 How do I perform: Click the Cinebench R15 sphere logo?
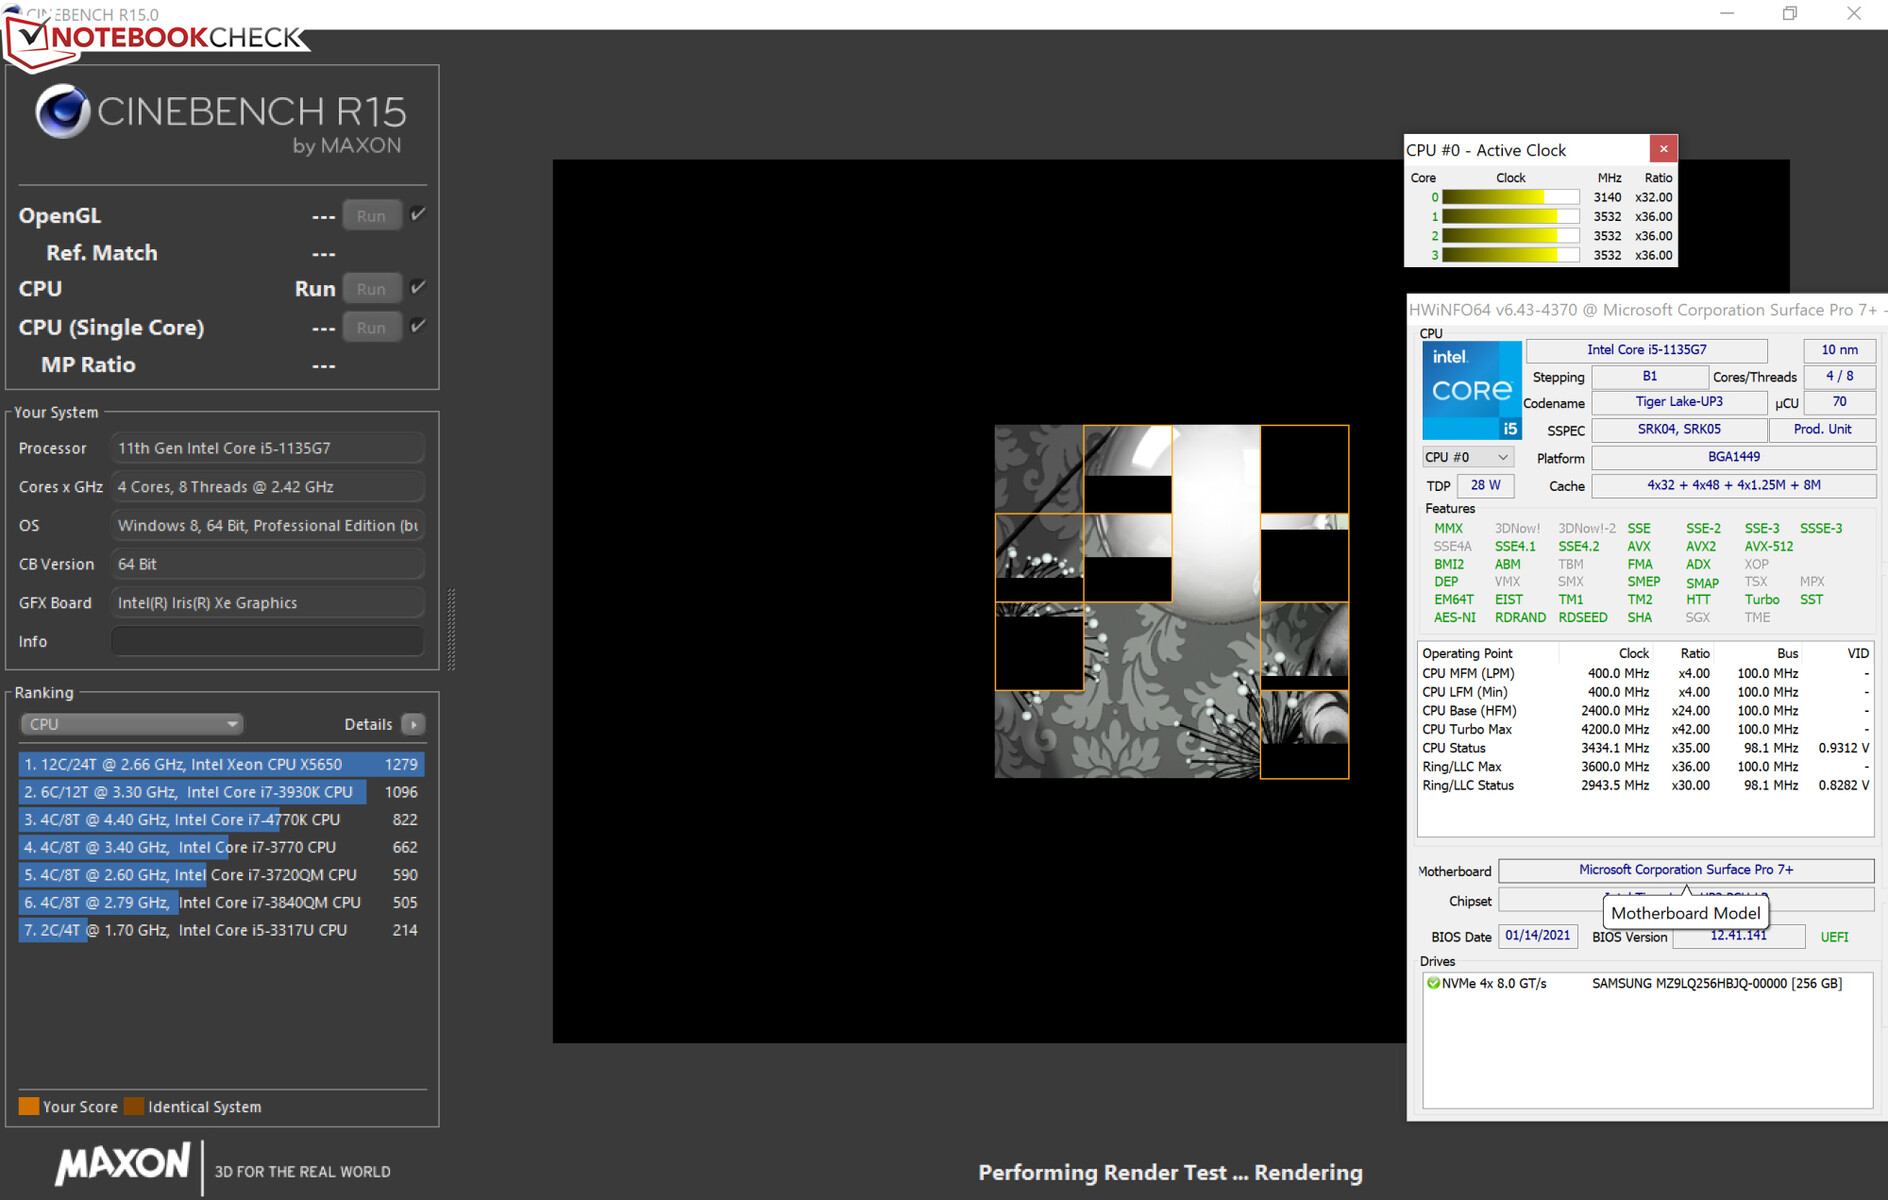[62, 112]
